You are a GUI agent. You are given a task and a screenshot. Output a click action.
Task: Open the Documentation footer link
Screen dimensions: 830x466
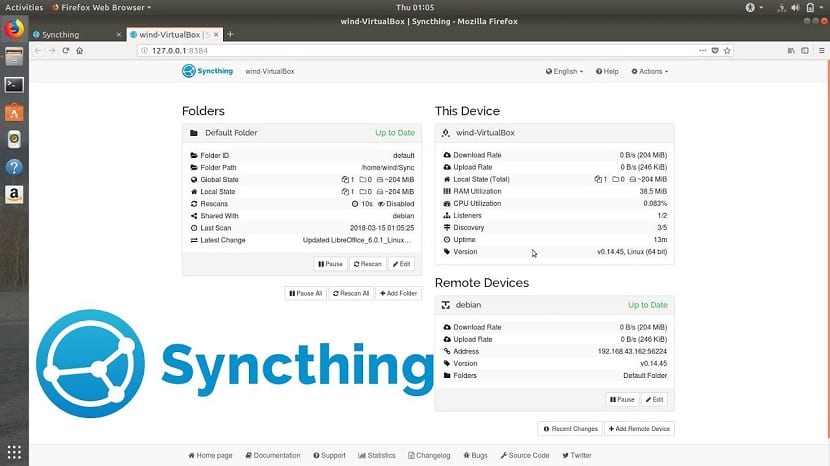click(x=273, y=455)
